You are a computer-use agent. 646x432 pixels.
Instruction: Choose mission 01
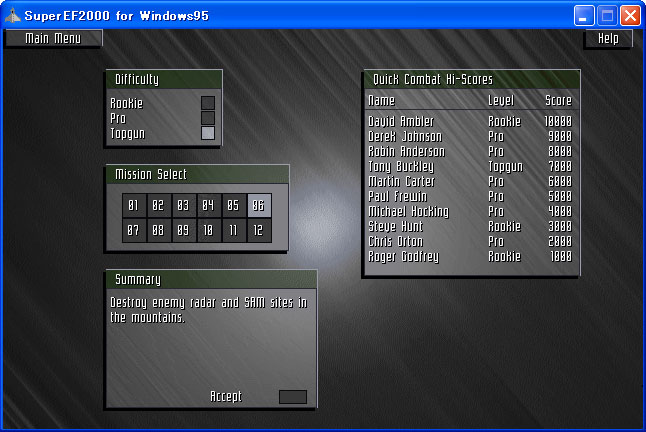pyautogui.click(x=133, y=205)
